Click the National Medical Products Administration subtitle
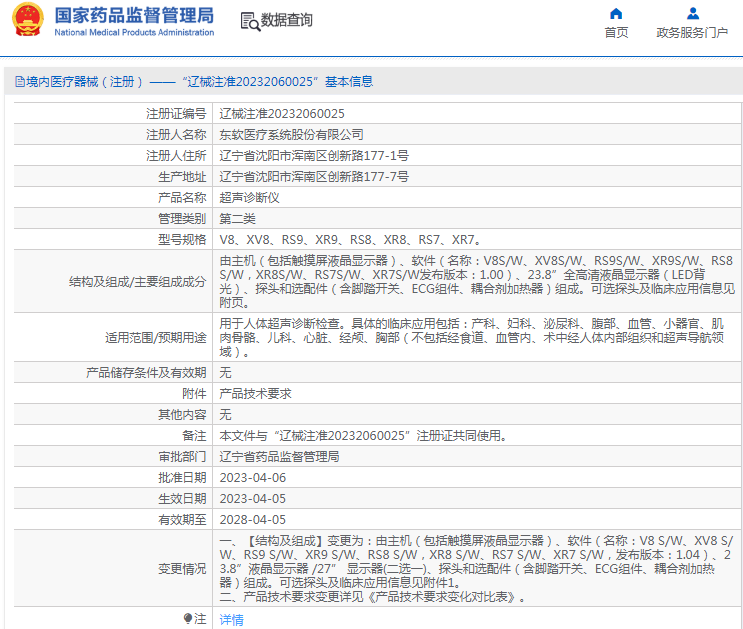Viewport: 743px width, 629px height. pos(133,33)
